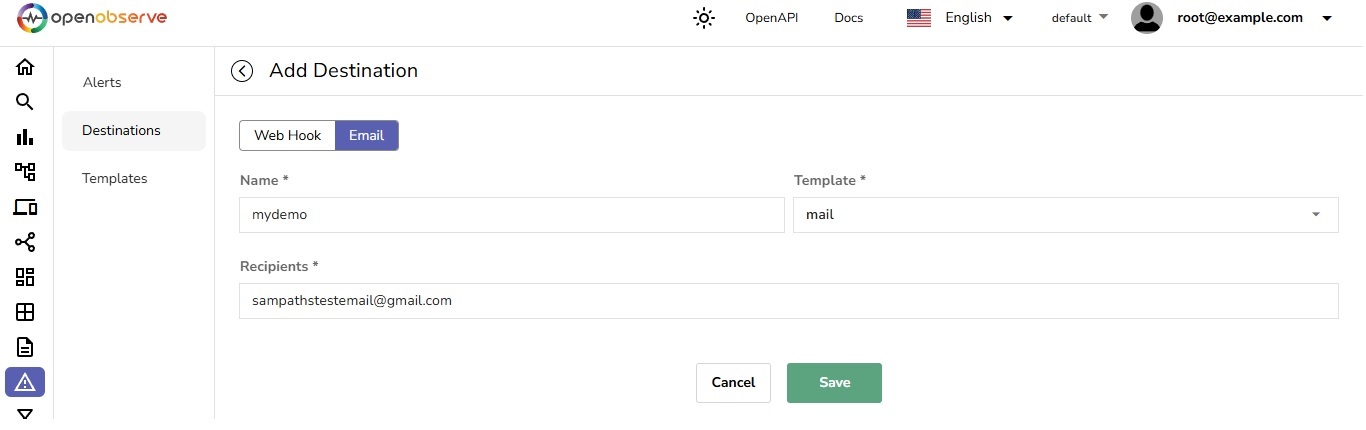
Task: Open the Dashboards grid icon
Action: (25, 277)
